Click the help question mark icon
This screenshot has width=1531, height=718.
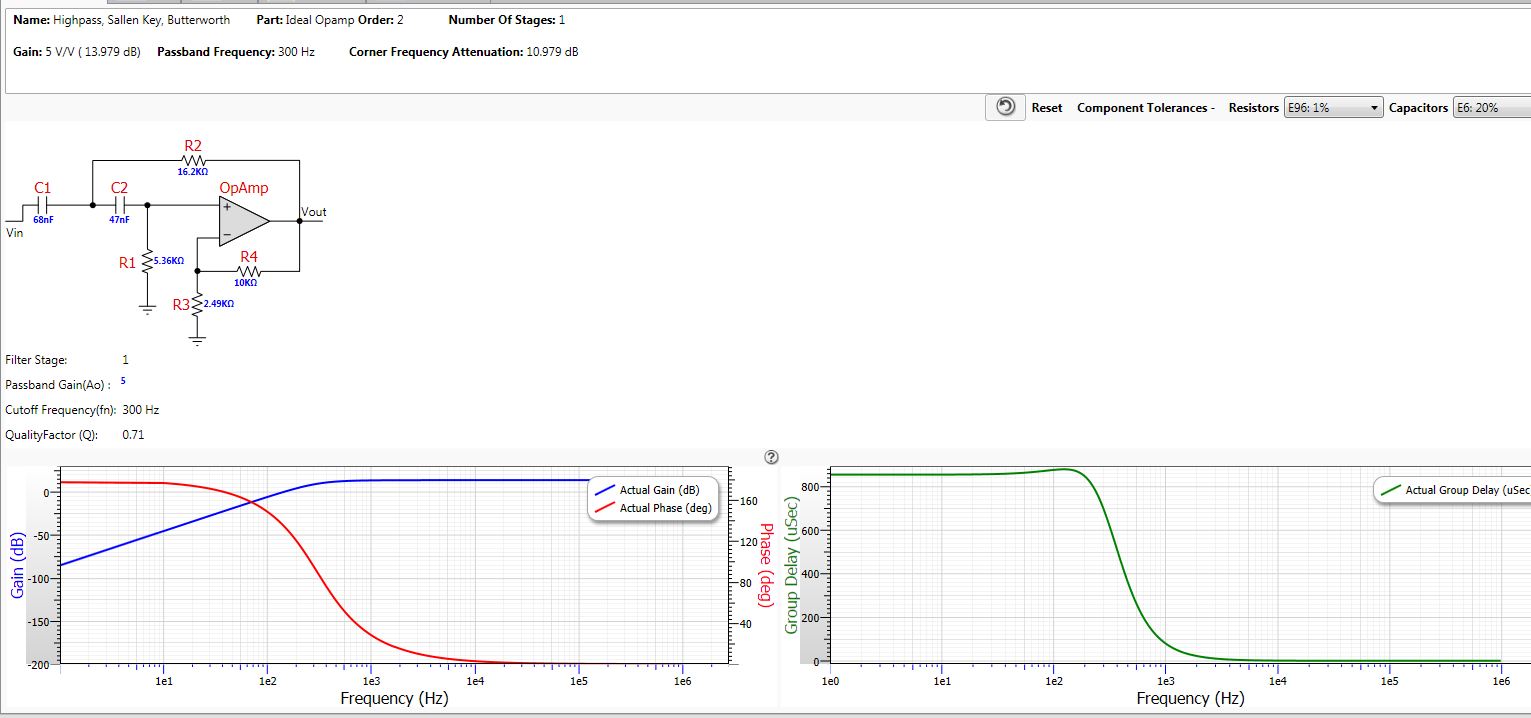(771, 457)
